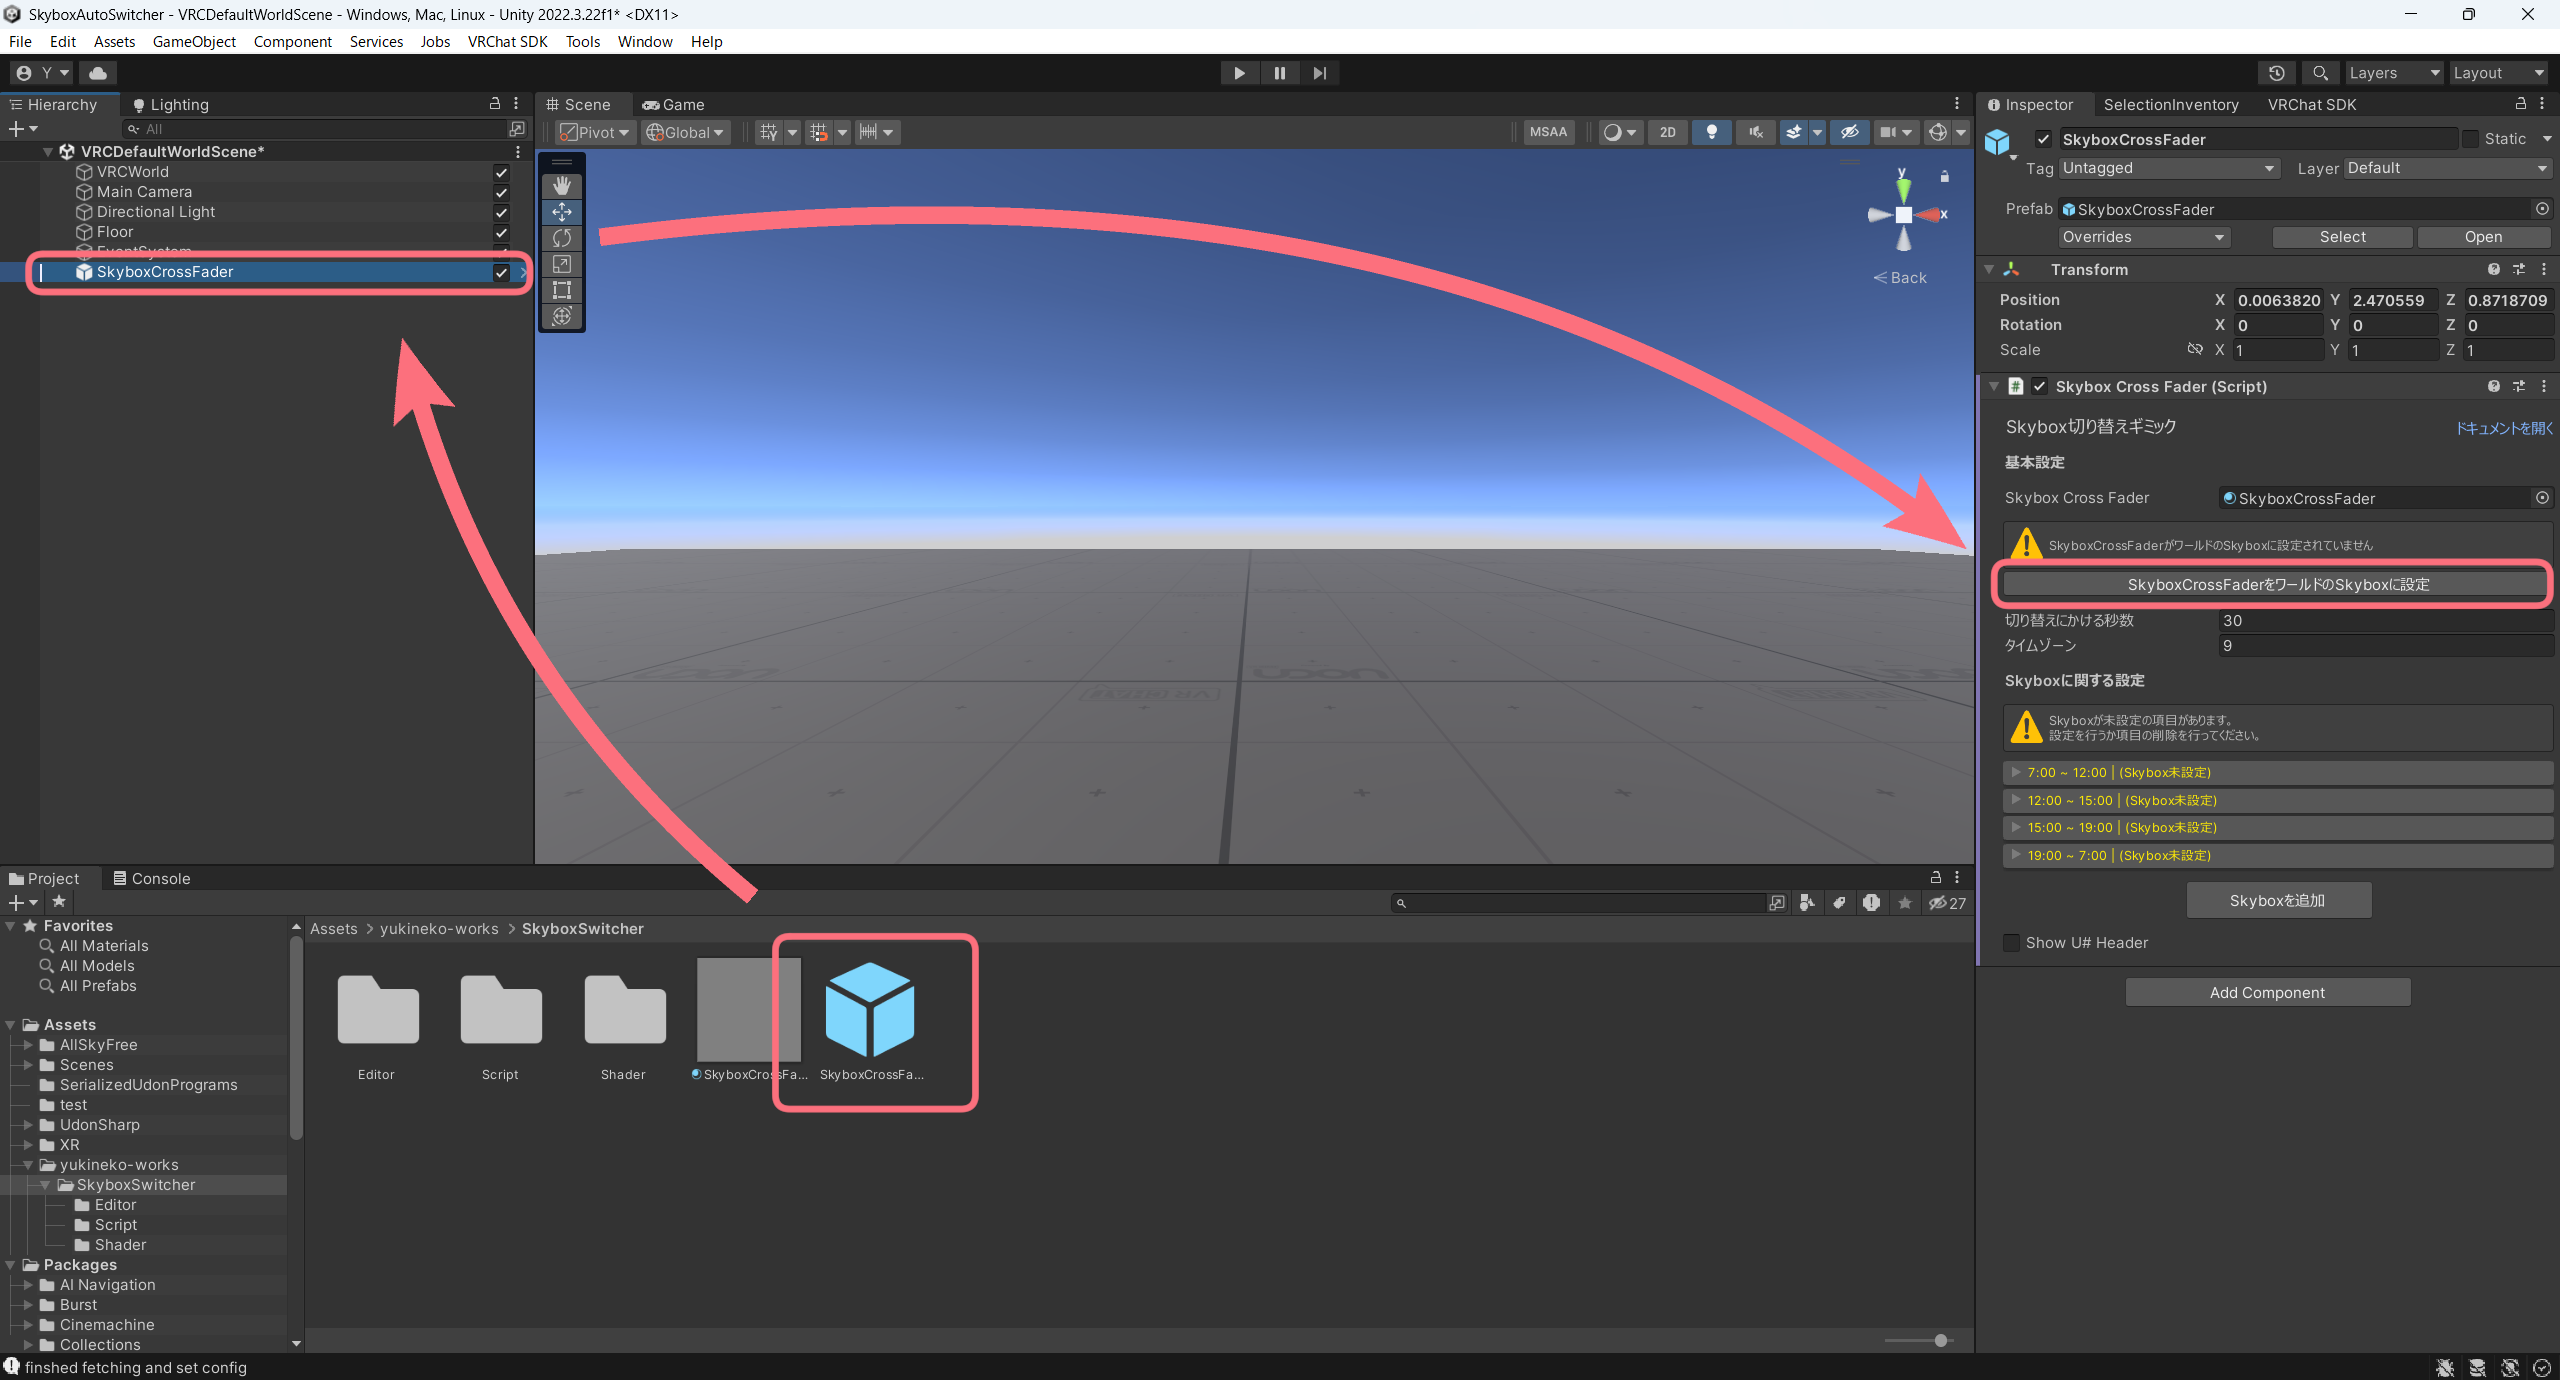Click the prefab Select button
This screenshot has height=1380, width=2560.
point(2342,237)
